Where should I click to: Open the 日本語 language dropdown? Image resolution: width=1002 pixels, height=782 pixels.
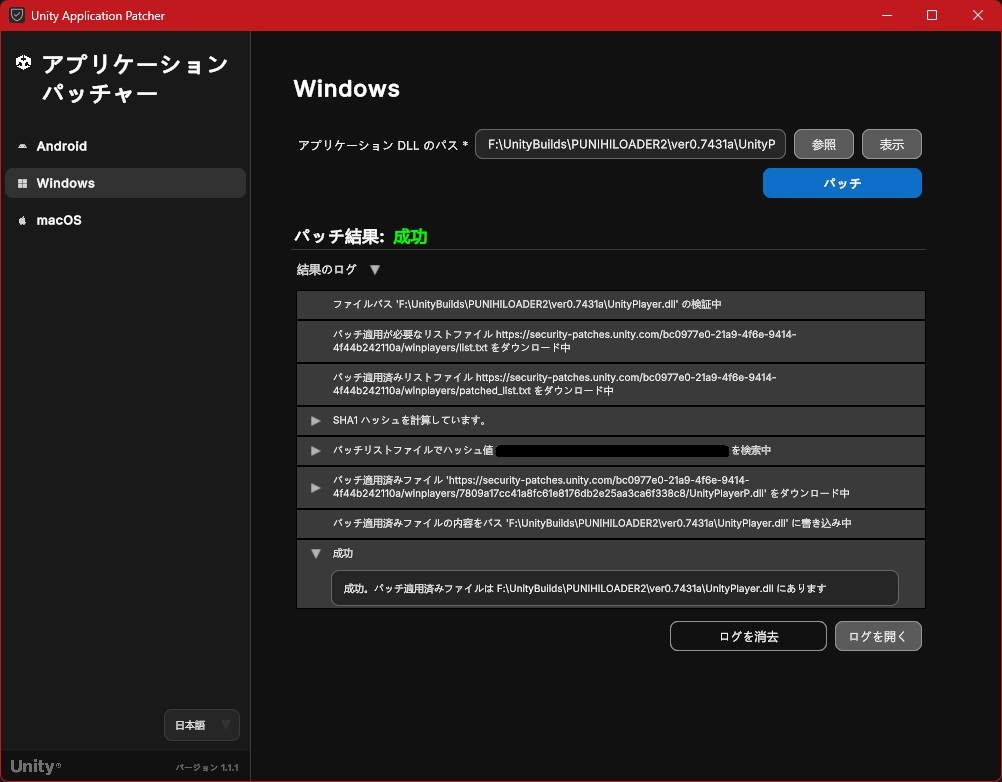pyautogui.click(x=202, y=725)
